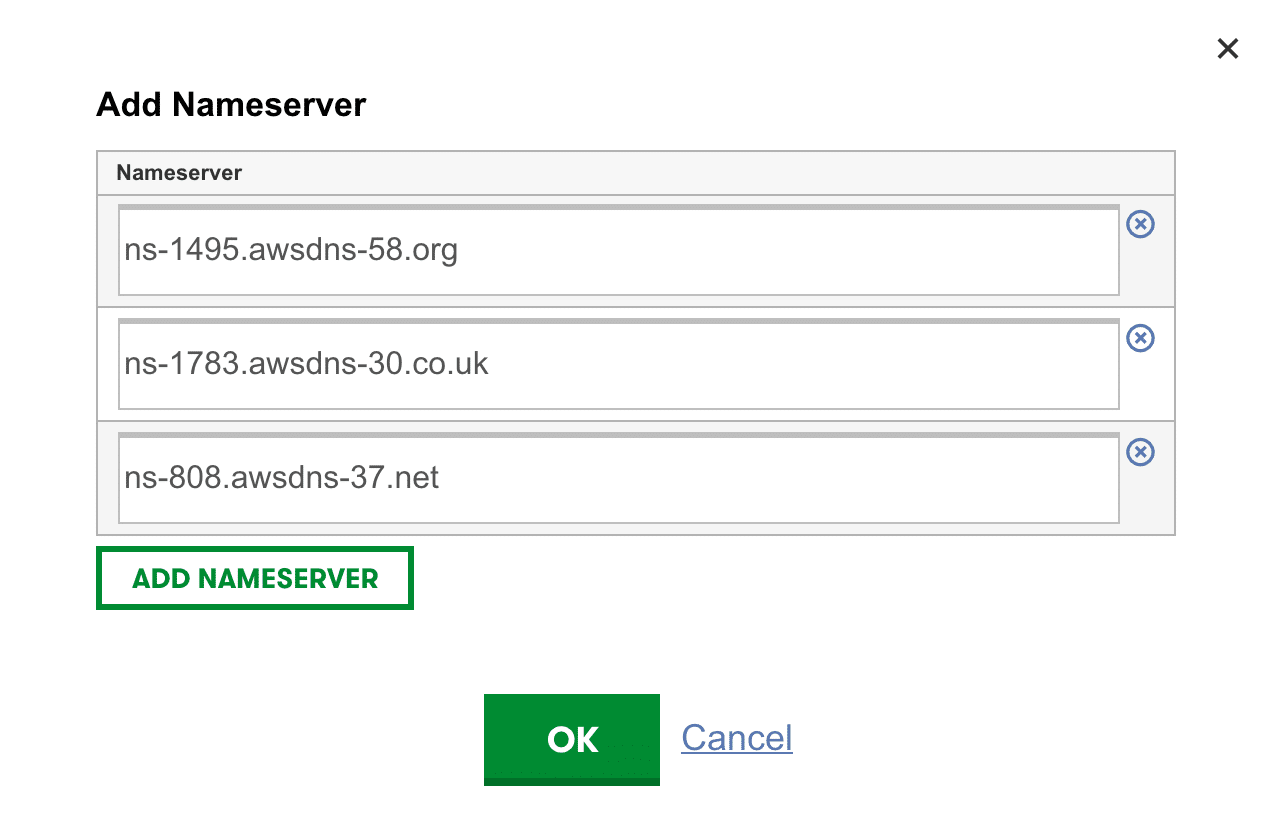Image resolution: width=1276 pixels, height=830 pixels.
Task: Click the circled X beside the .co.uk nameserver
Action: point(1140,338)
